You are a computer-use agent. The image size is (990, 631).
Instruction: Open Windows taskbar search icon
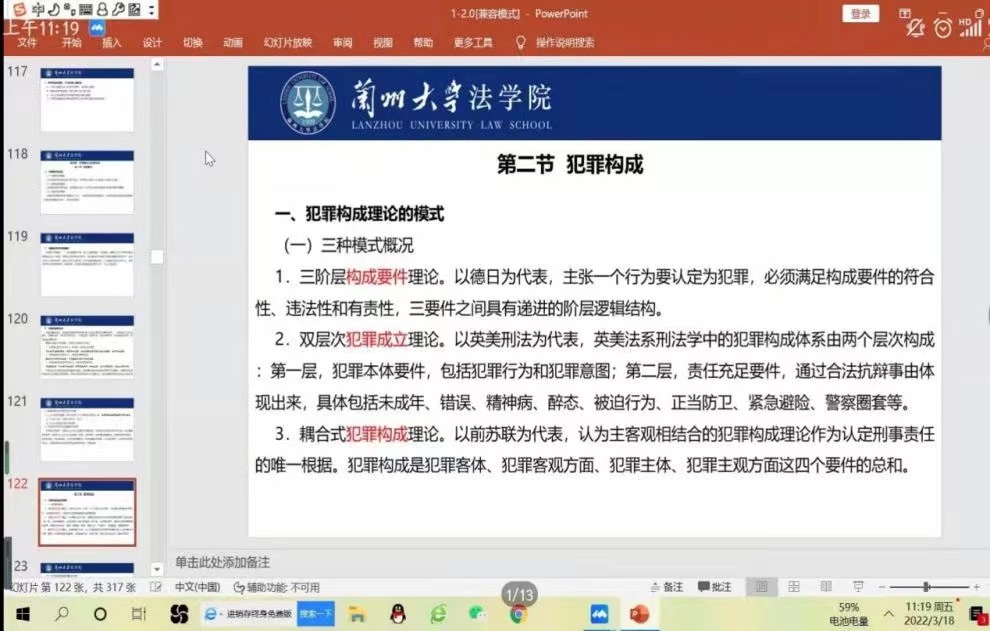[62, 613]
